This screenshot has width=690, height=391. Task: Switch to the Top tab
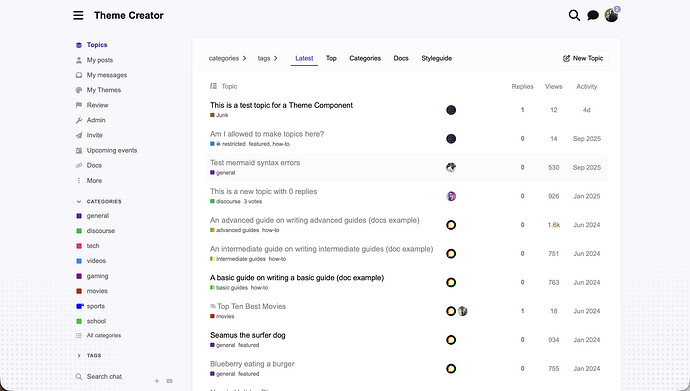pos(331,58)
